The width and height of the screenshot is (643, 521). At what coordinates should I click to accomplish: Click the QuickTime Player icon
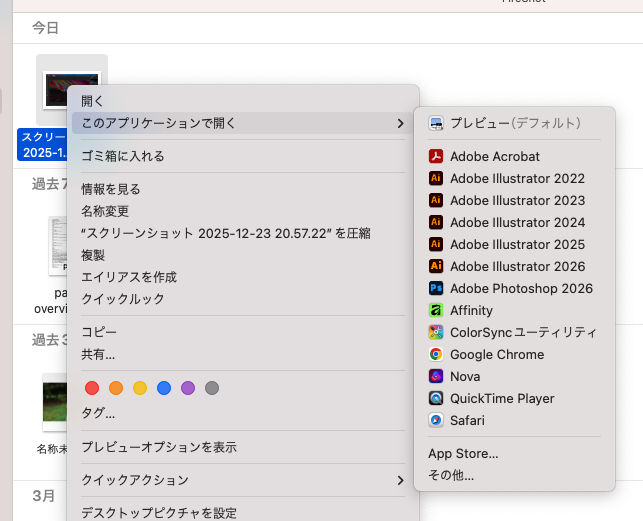(436, 398)
